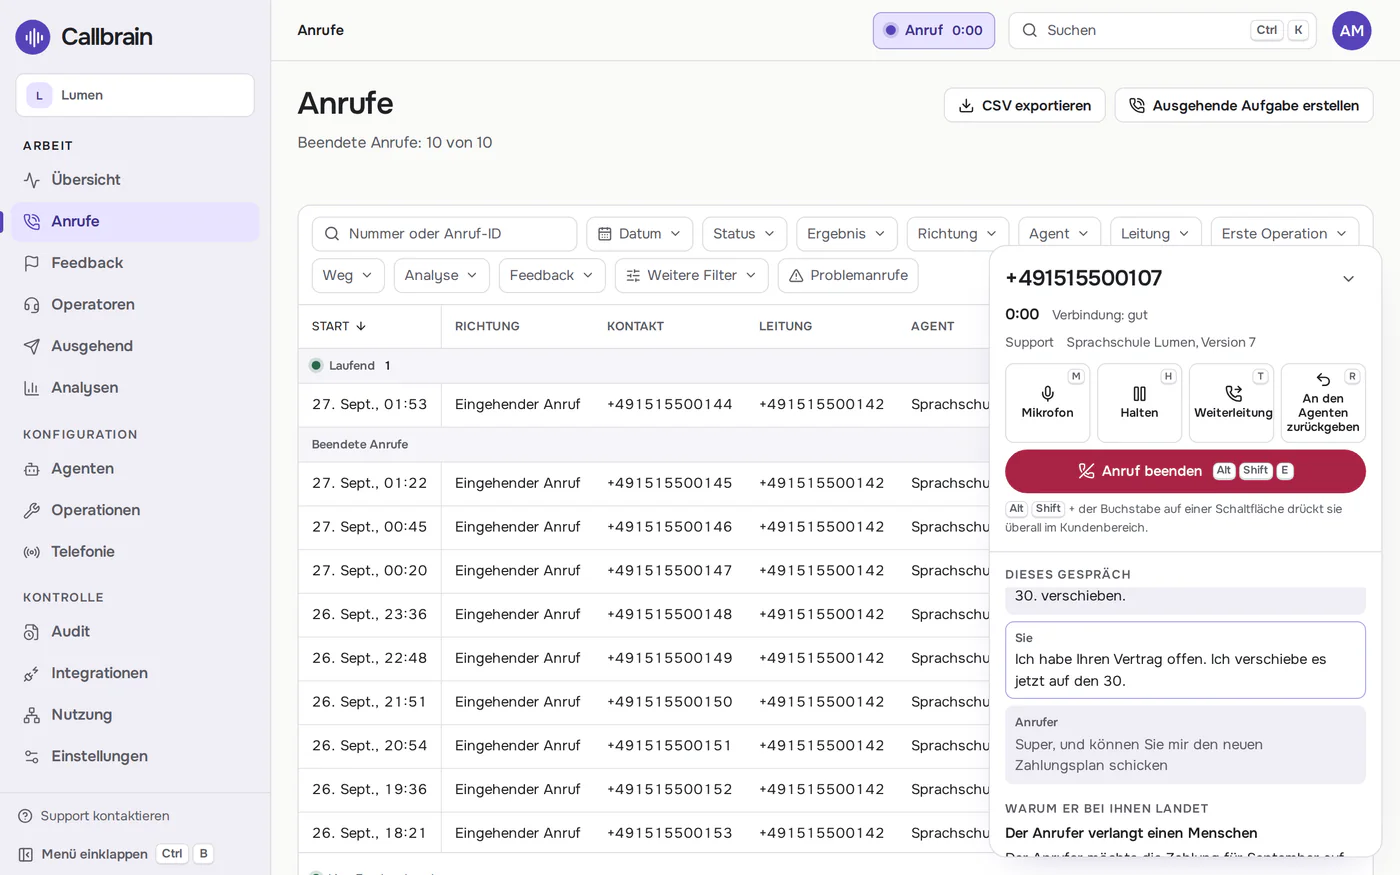This screenshot has height=875, width=1400.
Task: Open Ausgehend page
Action: (x=135, y=346)
